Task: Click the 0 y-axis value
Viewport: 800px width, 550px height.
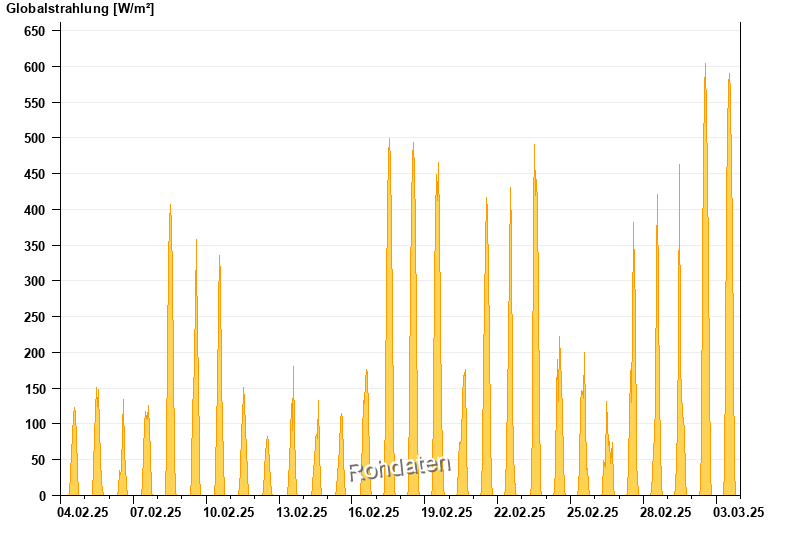Action: [x=42, y=496]
